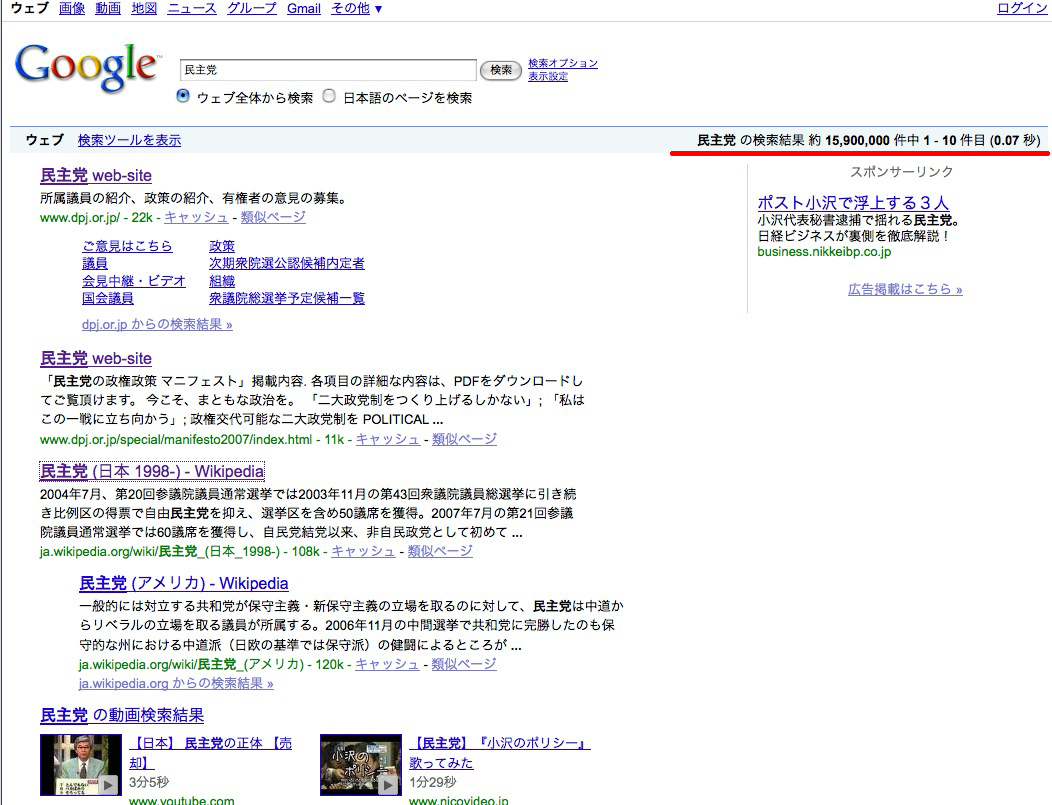Open 会見中継・ビデオ sitelink
The image size is (1052, 805).
pyautogui.click(x=134, y=281)
